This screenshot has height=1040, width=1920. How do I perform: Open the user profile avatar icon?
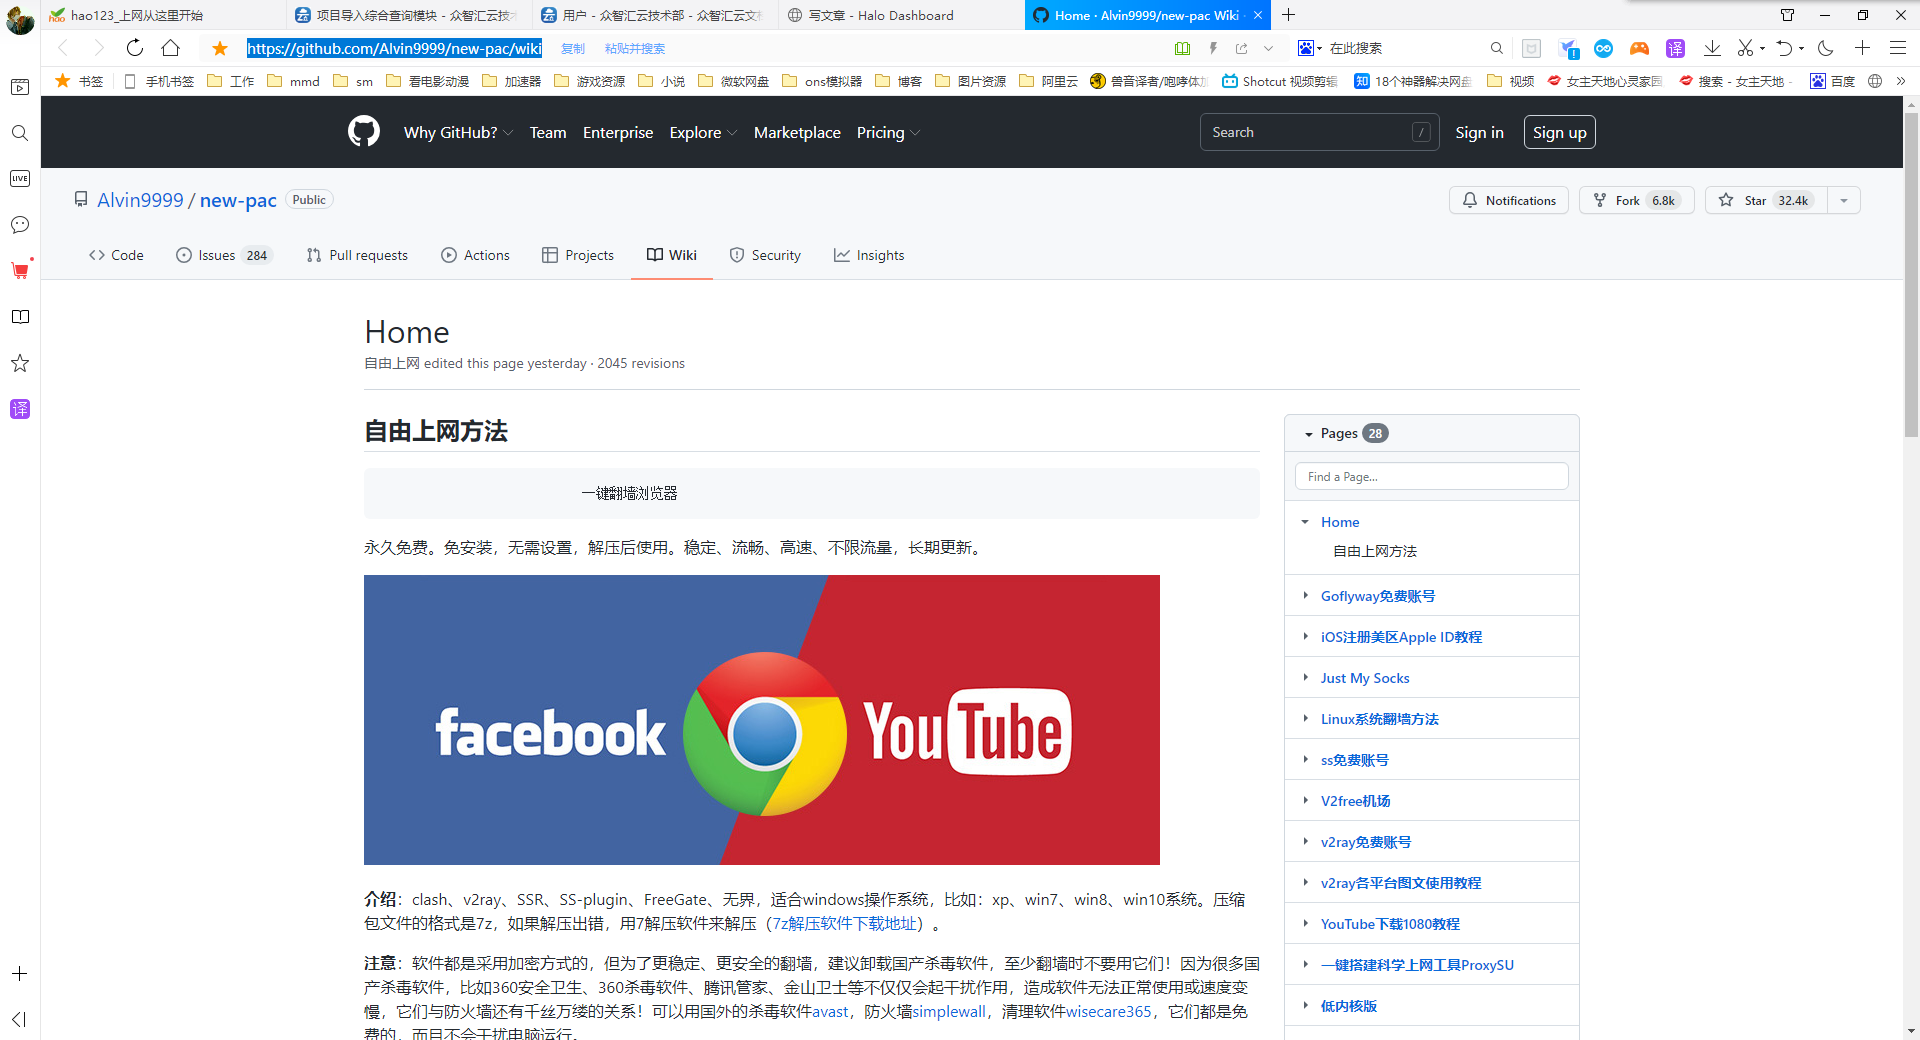[20, 20]
